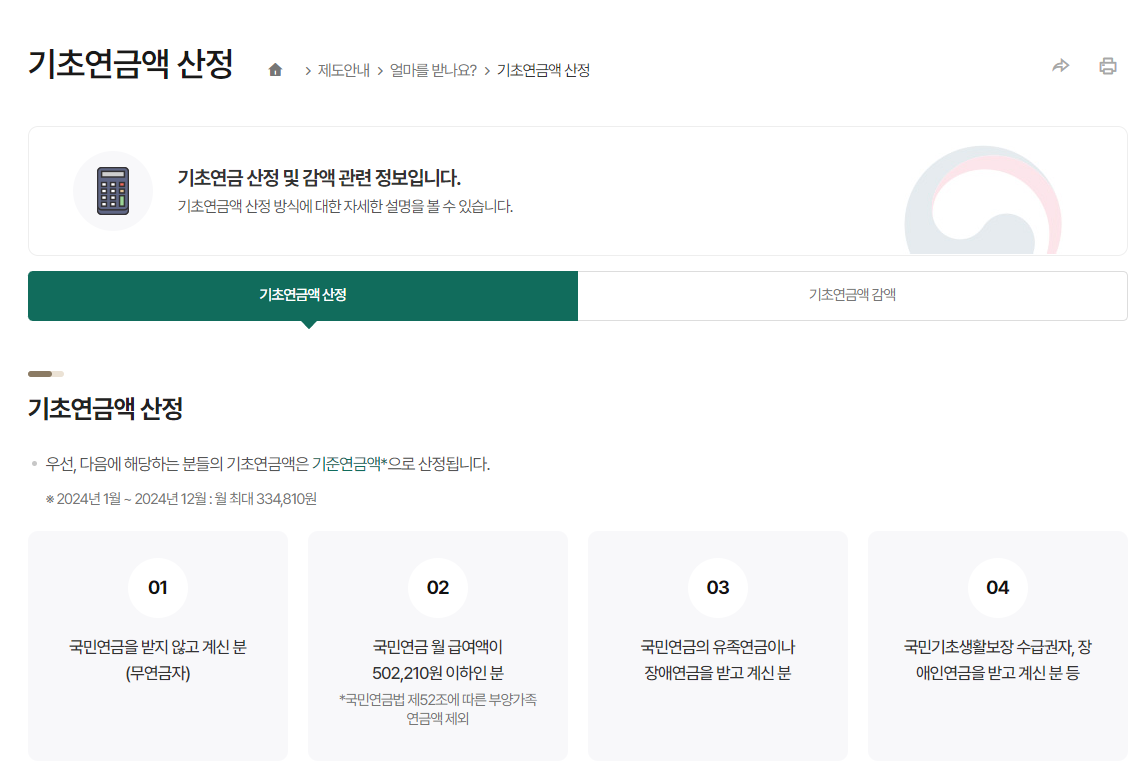Select note 월 최대 334,810원

pos(265,498)
